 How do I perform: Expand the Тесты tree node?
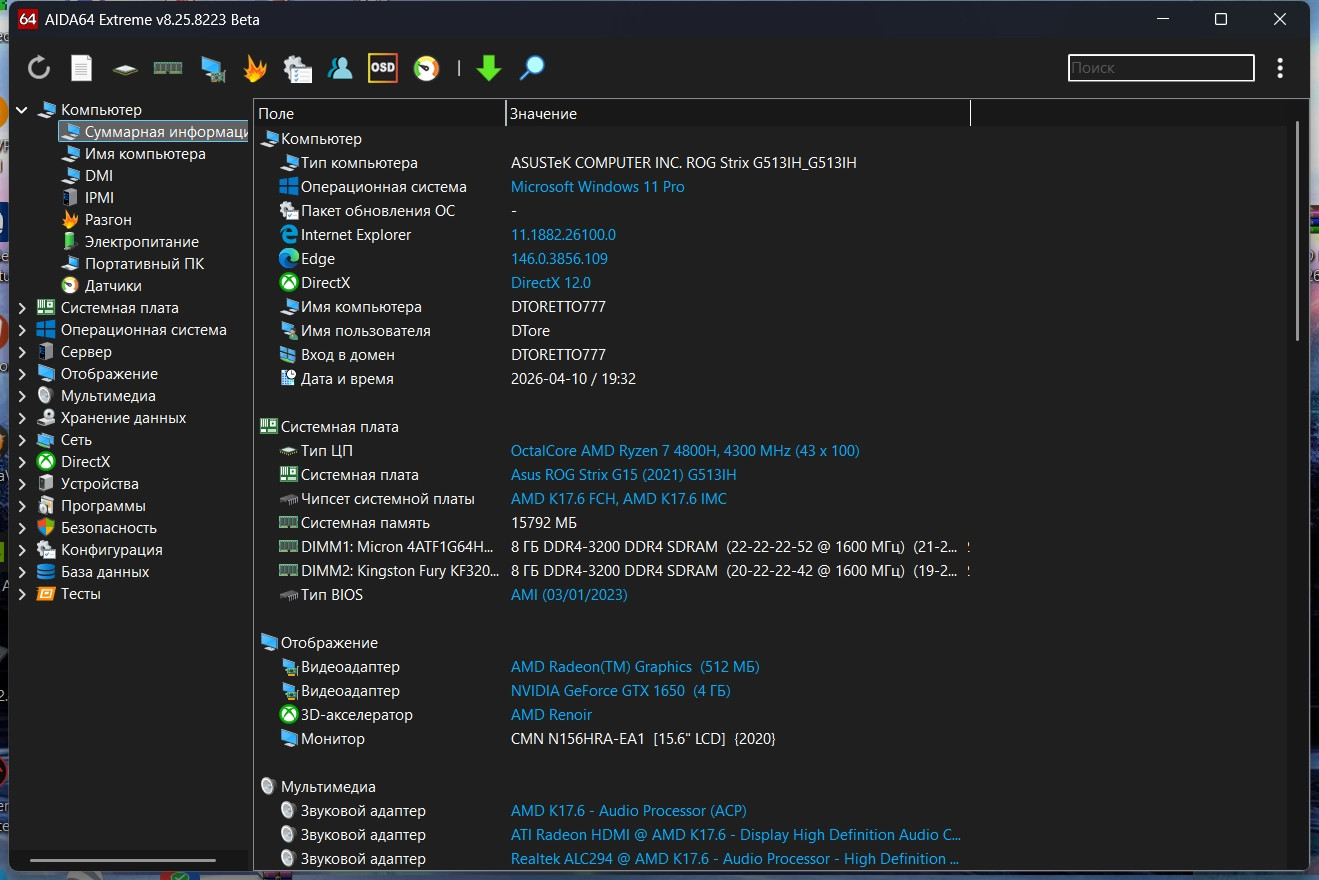[x=22, y=594]
